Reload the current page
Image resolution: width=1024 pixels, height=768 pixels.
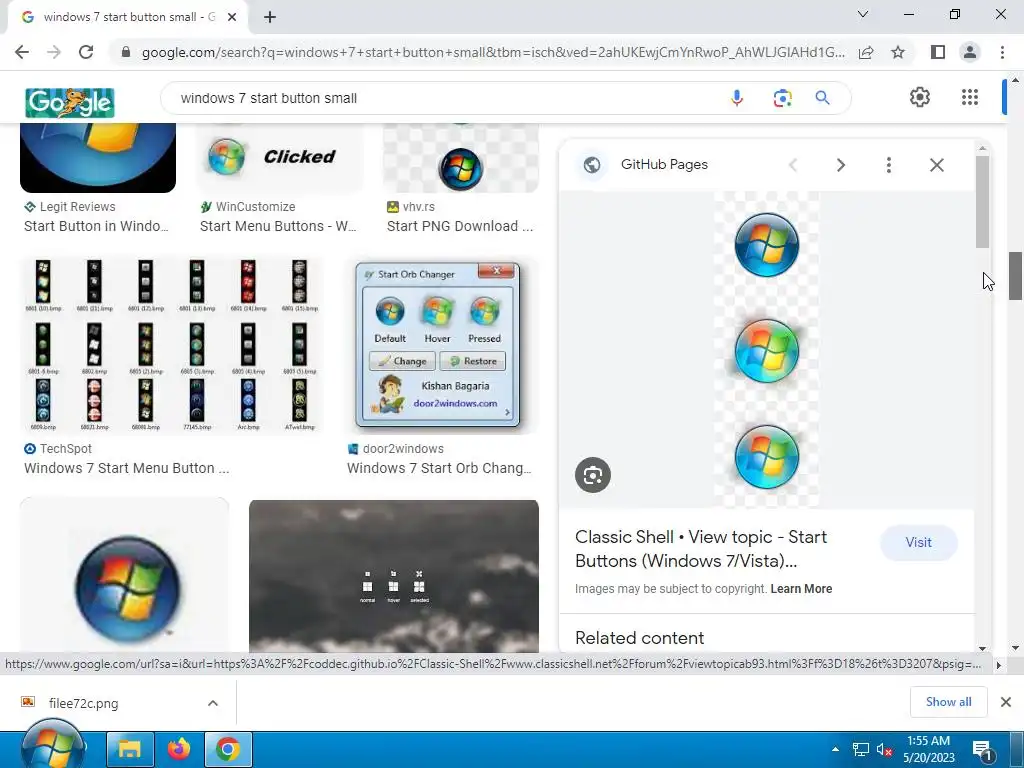pos(86,52)
